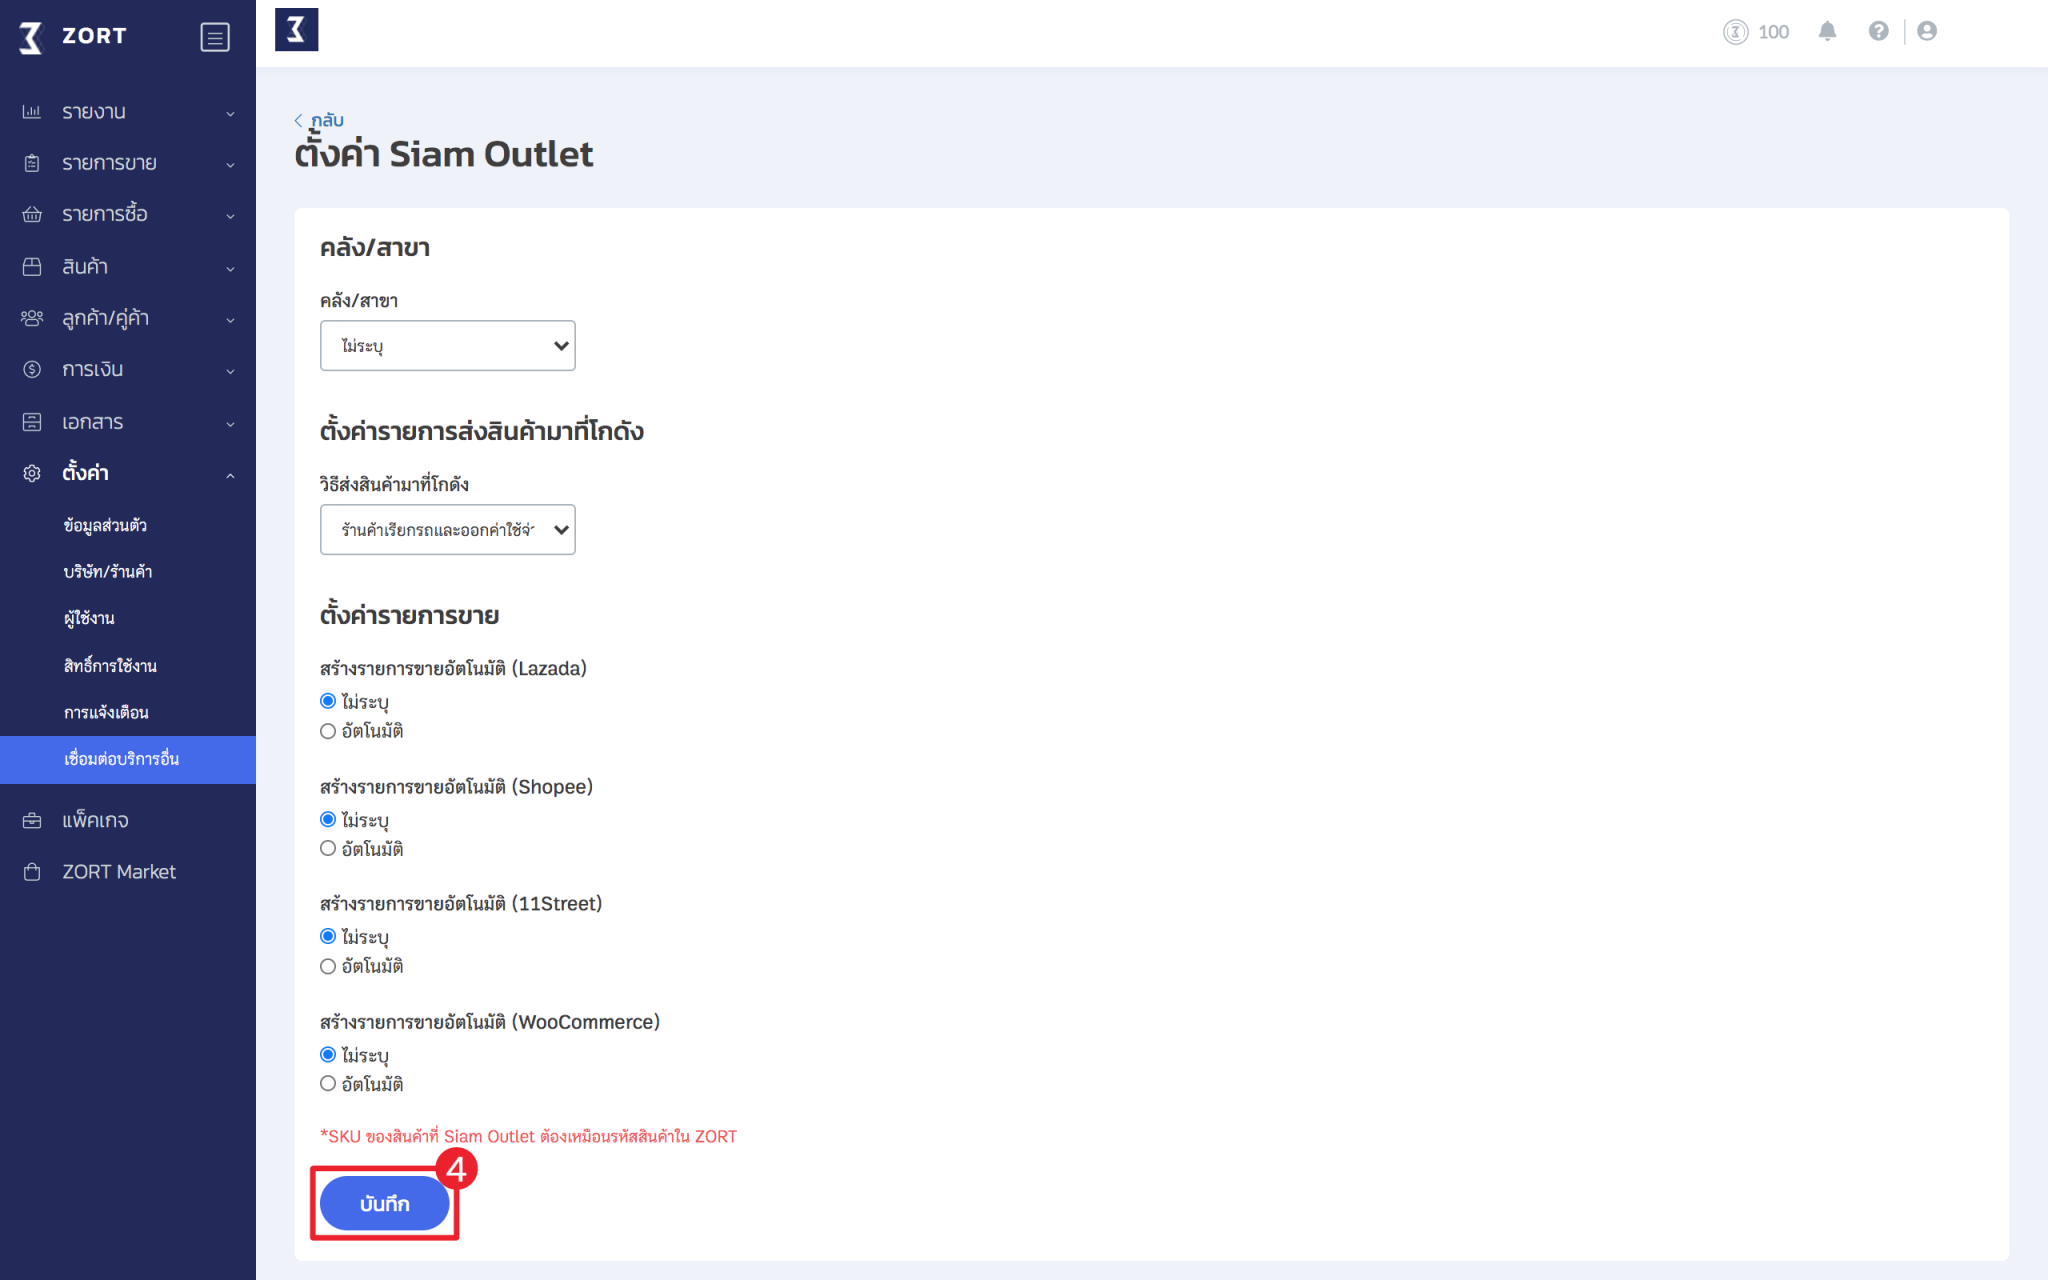
Task: Select ไม่ระบุ for WooCommerce auto sales
Action: 328,1054
